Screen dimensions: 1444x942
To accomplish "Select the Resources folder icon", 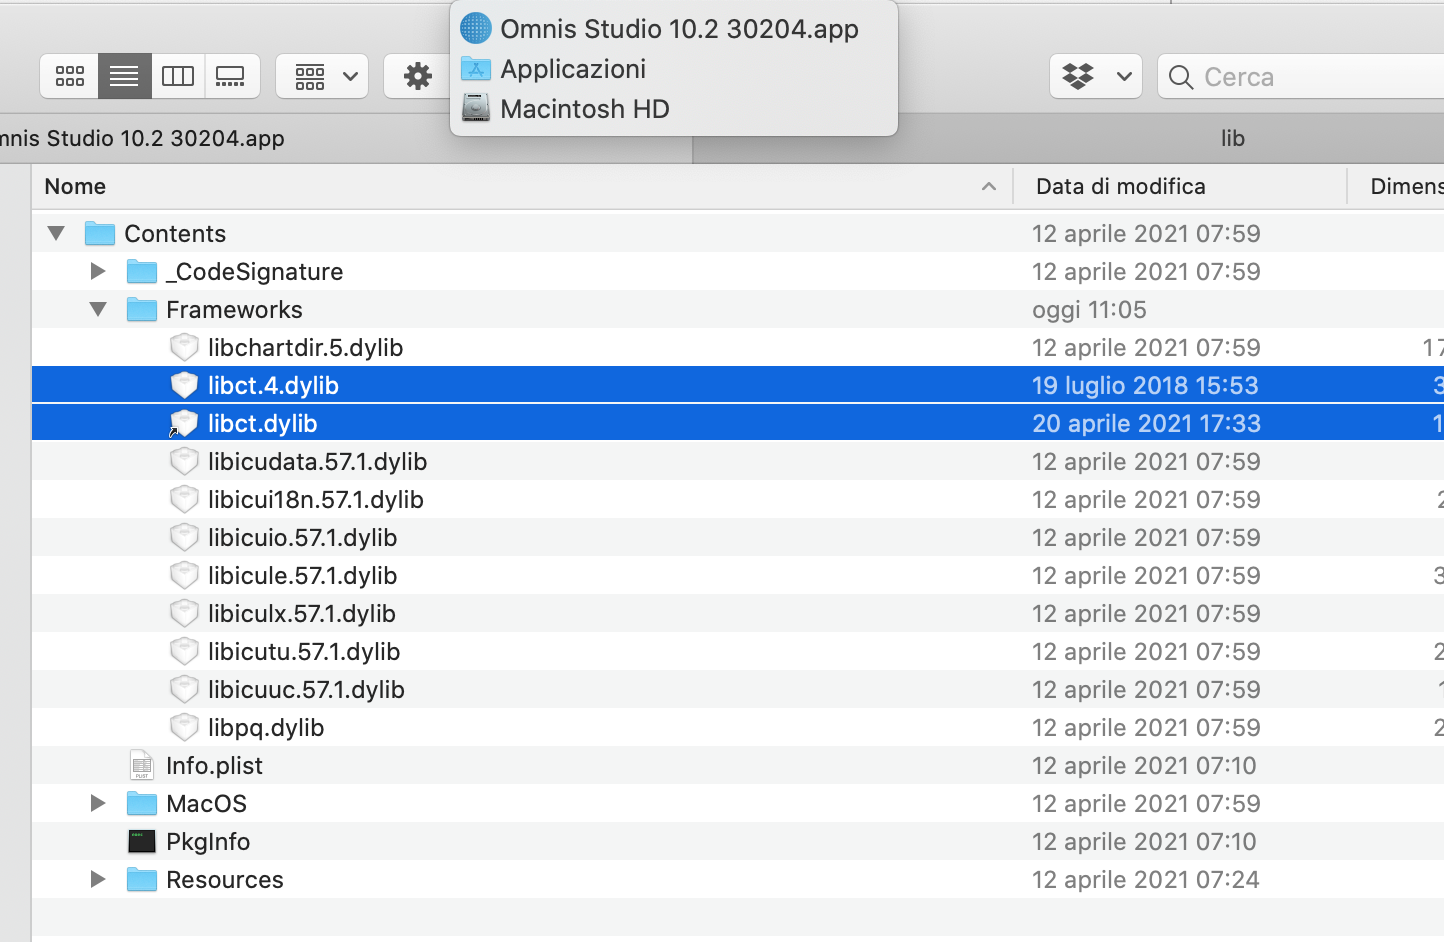I will point(142,879).
